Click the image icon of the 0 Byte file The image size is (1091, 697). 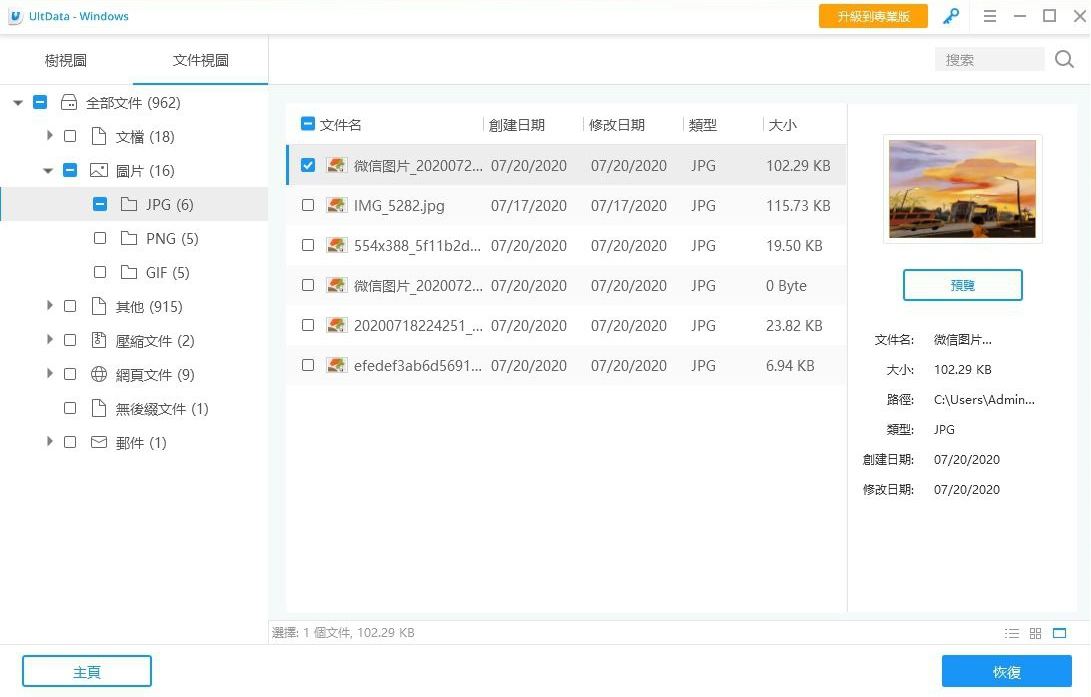pos(337,285)
